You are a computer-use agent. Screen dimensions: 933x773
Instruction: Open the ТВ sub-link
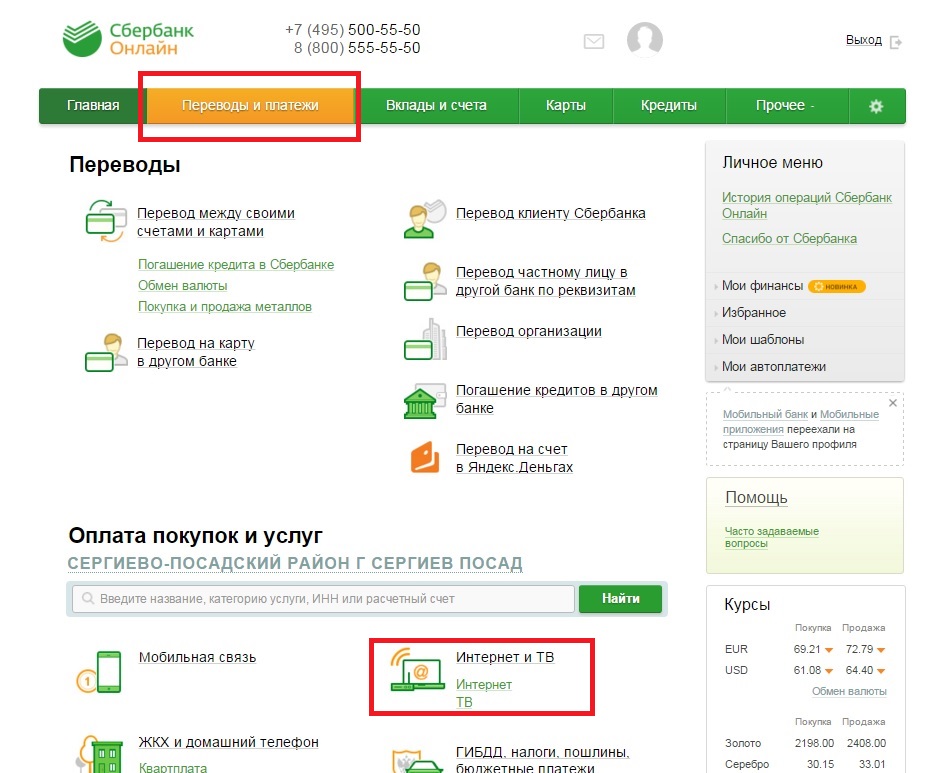point(464,702)
